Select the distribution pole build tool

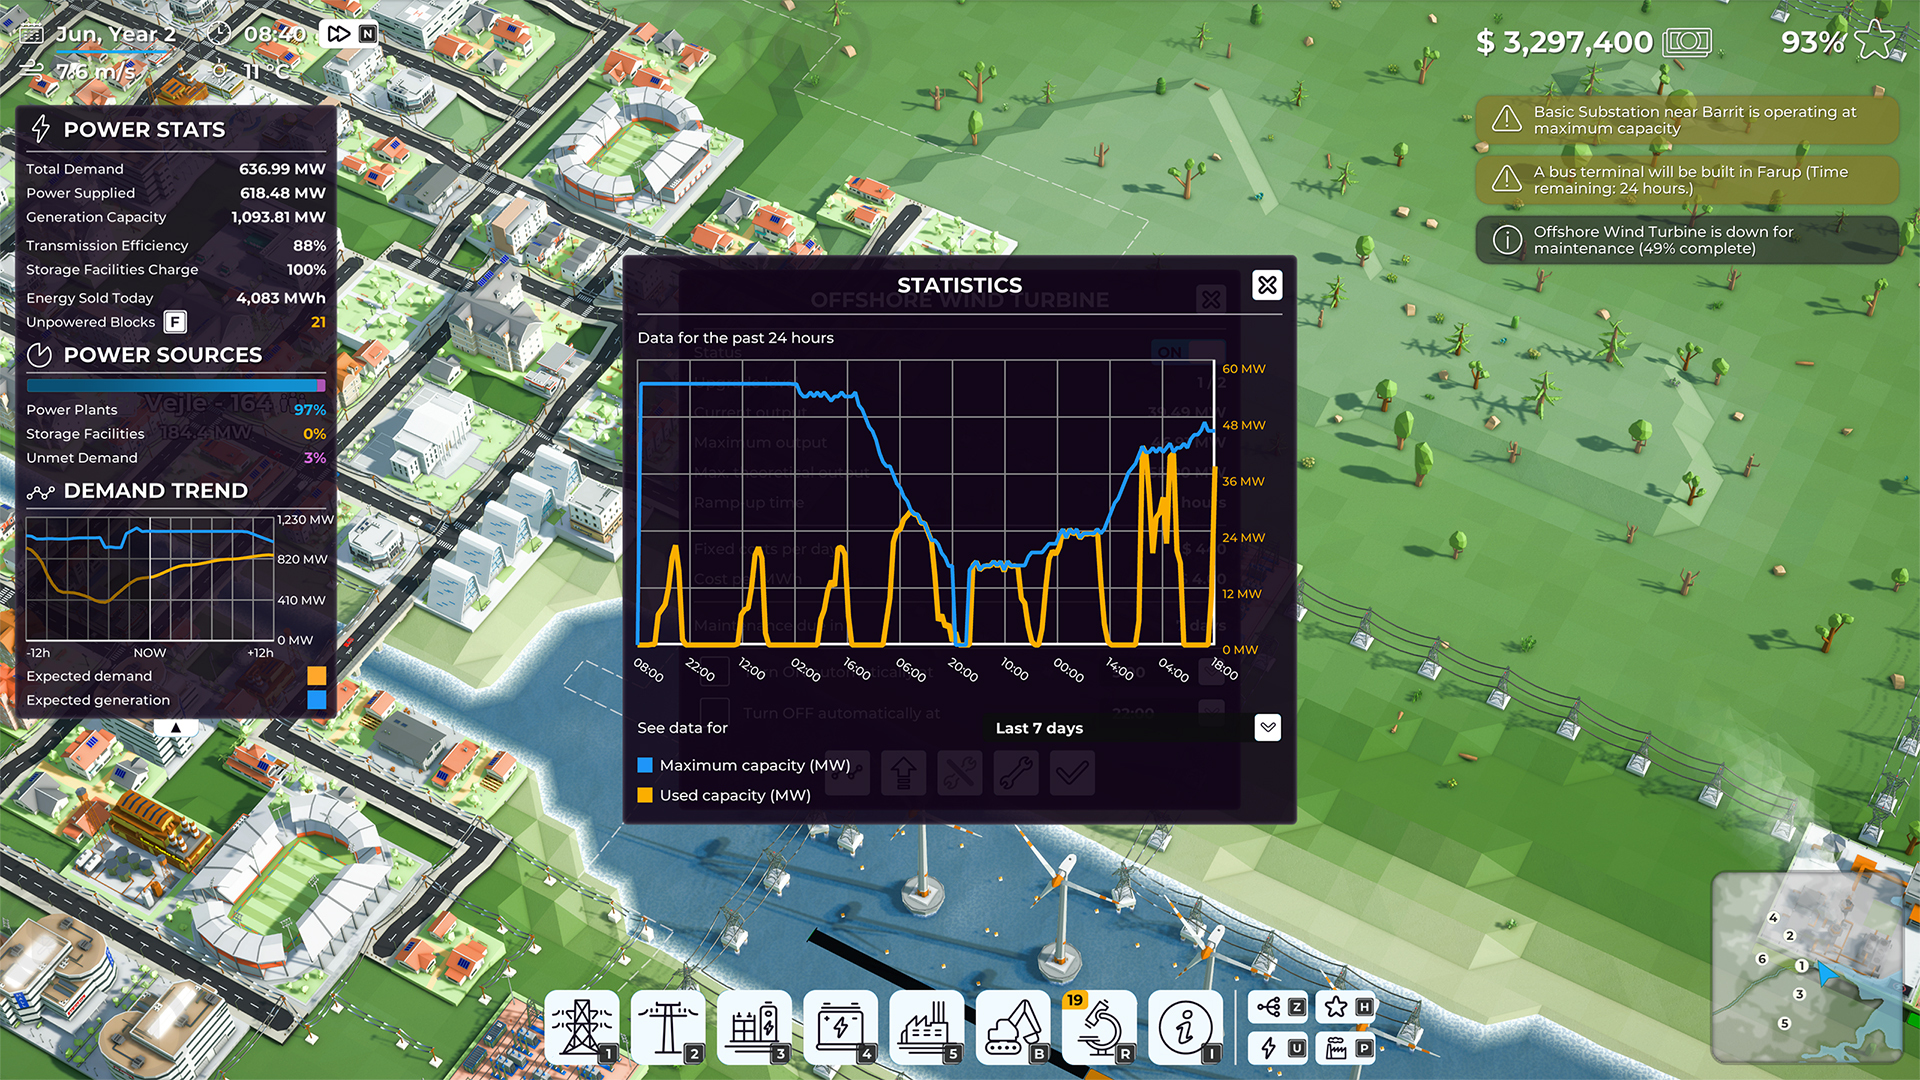pyautogui.click(x=669, y=1027)
